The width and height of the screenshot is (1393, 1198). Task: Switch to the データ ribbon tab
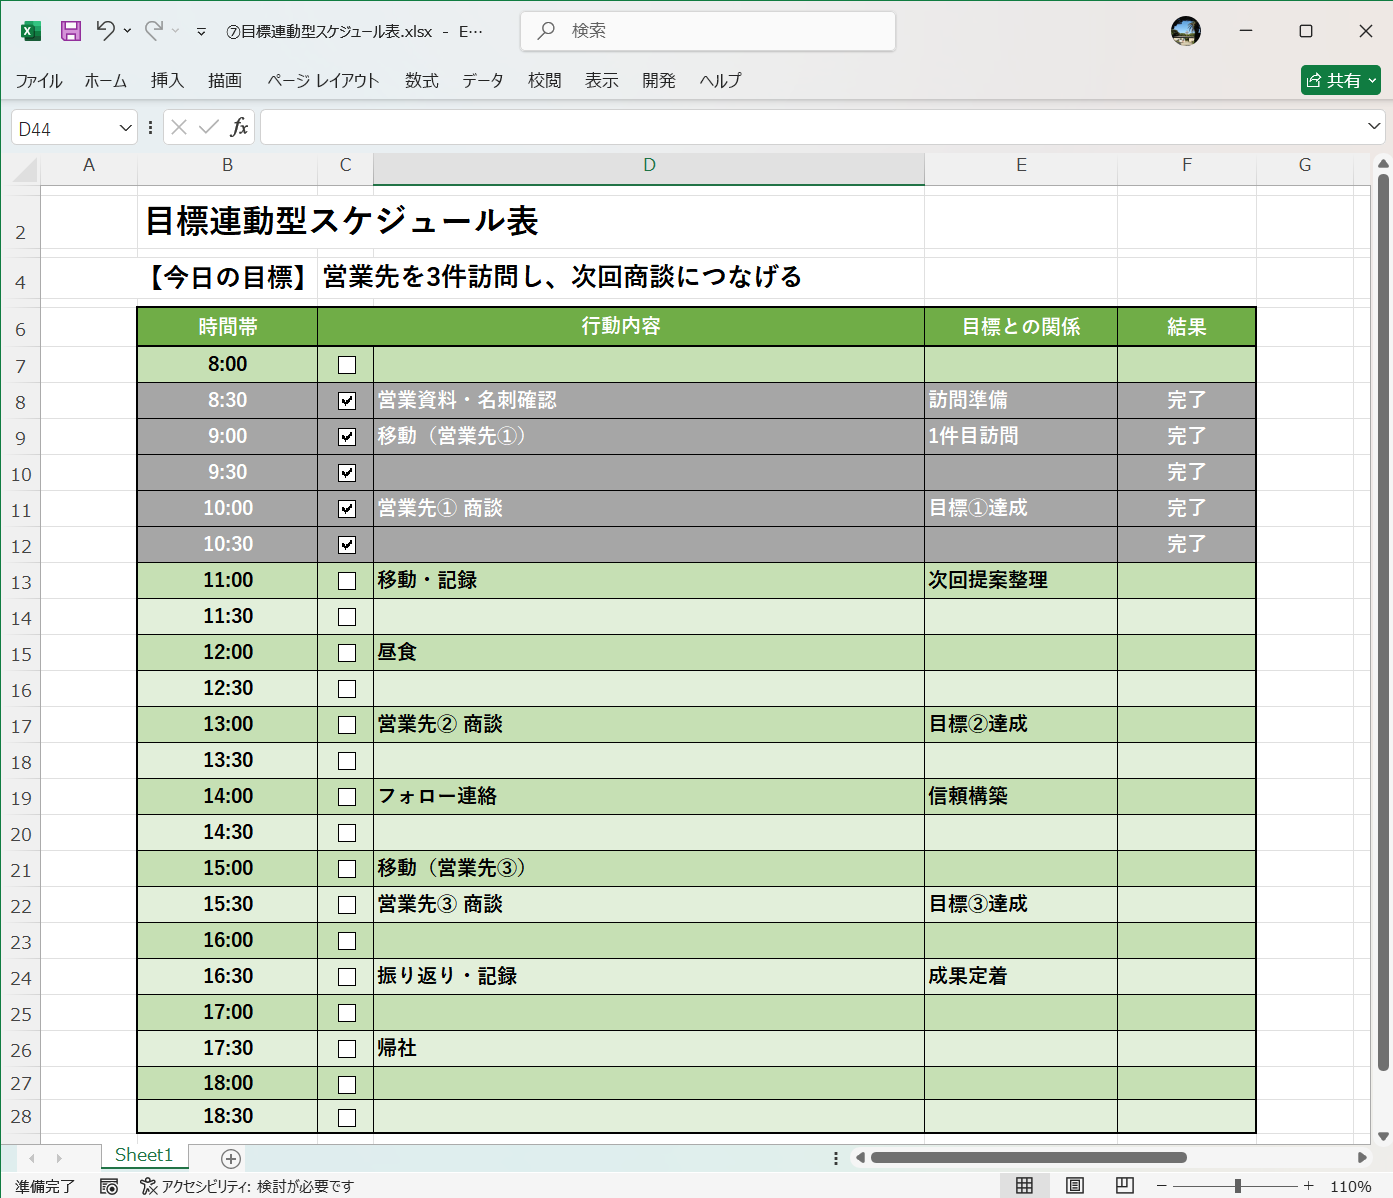pos(483,81)
